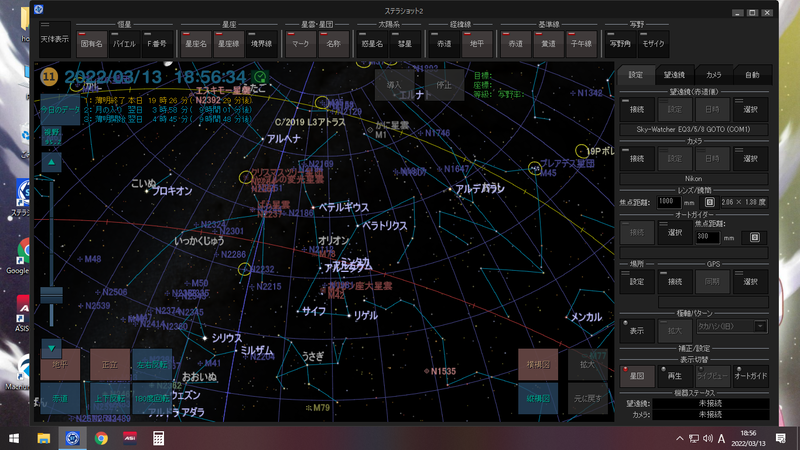Click the zoom up arrow button
This screenshot has width=800, height=450.
point(52,162)
